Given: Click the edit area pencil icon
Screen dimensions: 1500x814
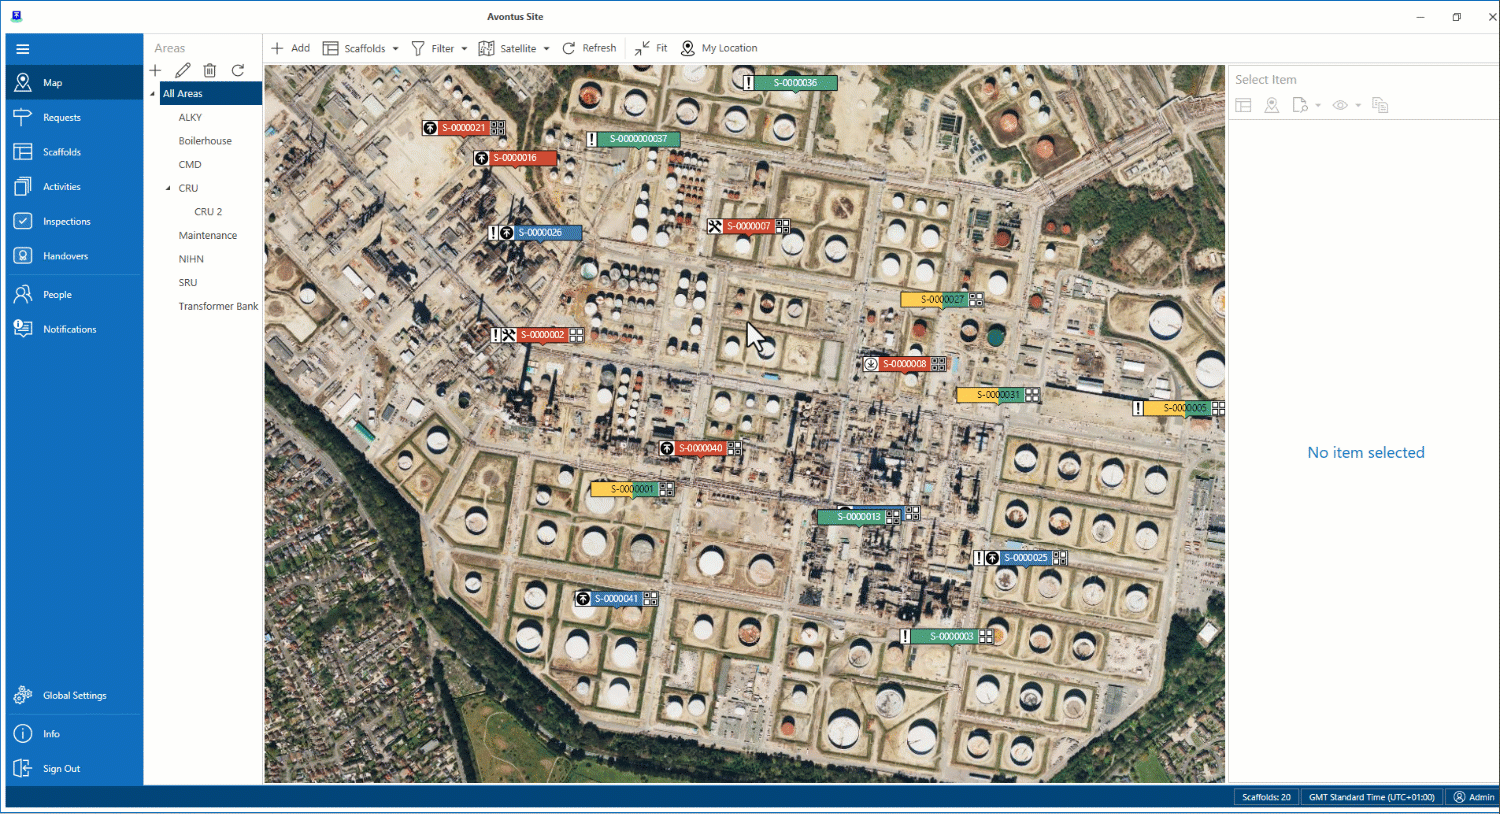Looking at the screenshot, I should [182, 70].
